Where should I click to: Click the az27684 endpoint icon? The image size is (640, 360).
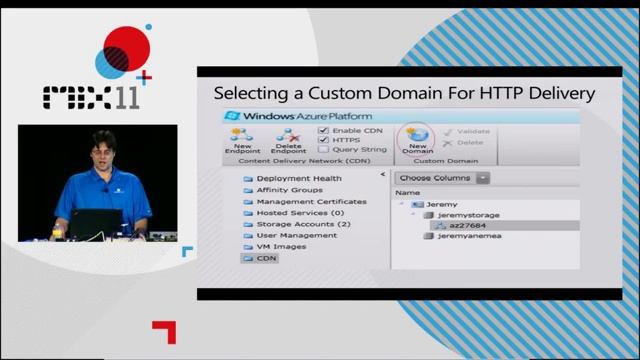pyautogui.click(x=440, y=225)
